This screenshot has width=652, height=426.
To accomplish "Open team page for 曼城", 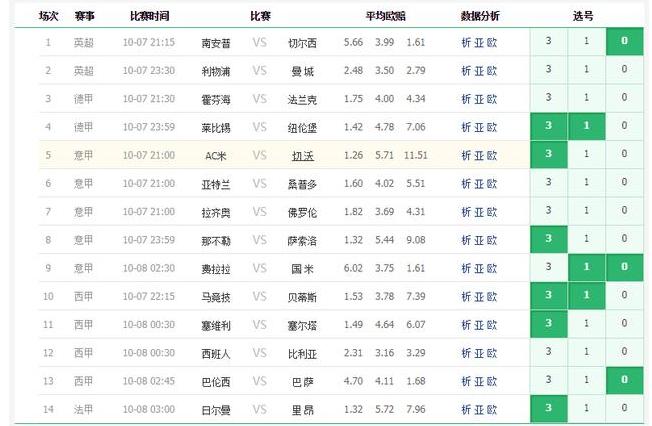I will click(x=302, y=72).
